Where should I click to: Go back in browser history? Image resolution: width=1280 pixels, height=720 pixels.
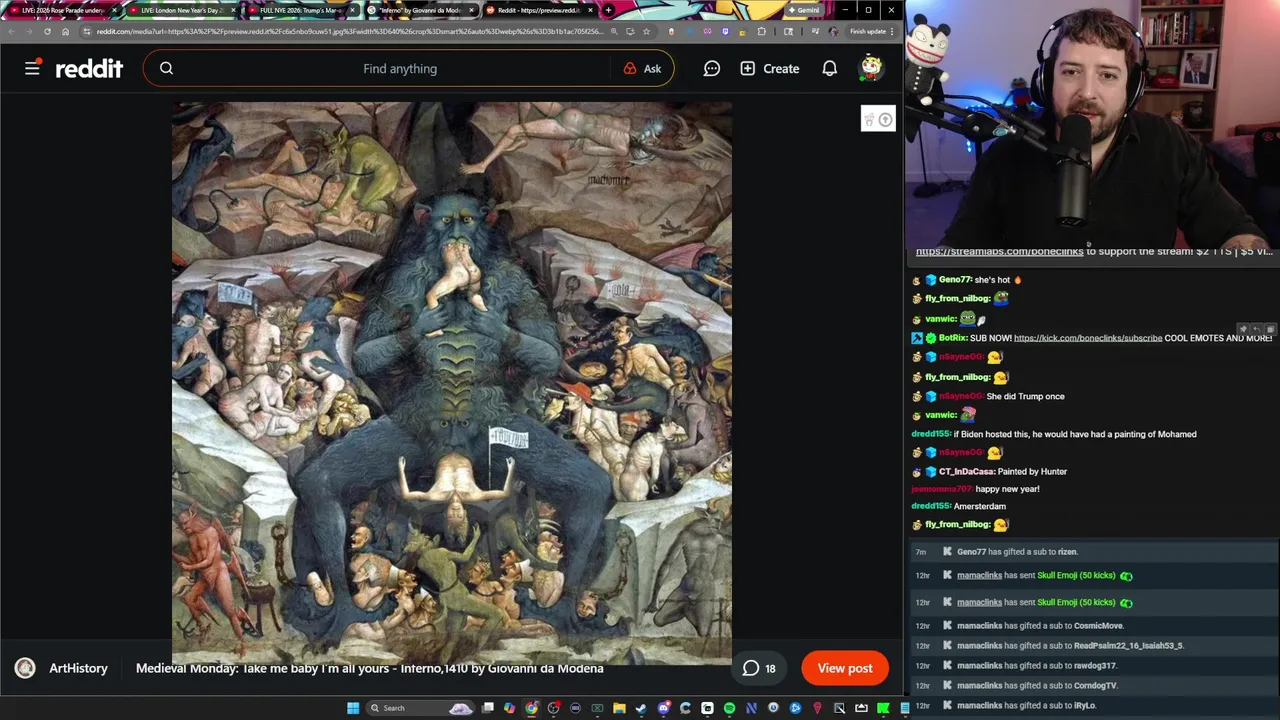coord(11,31)
